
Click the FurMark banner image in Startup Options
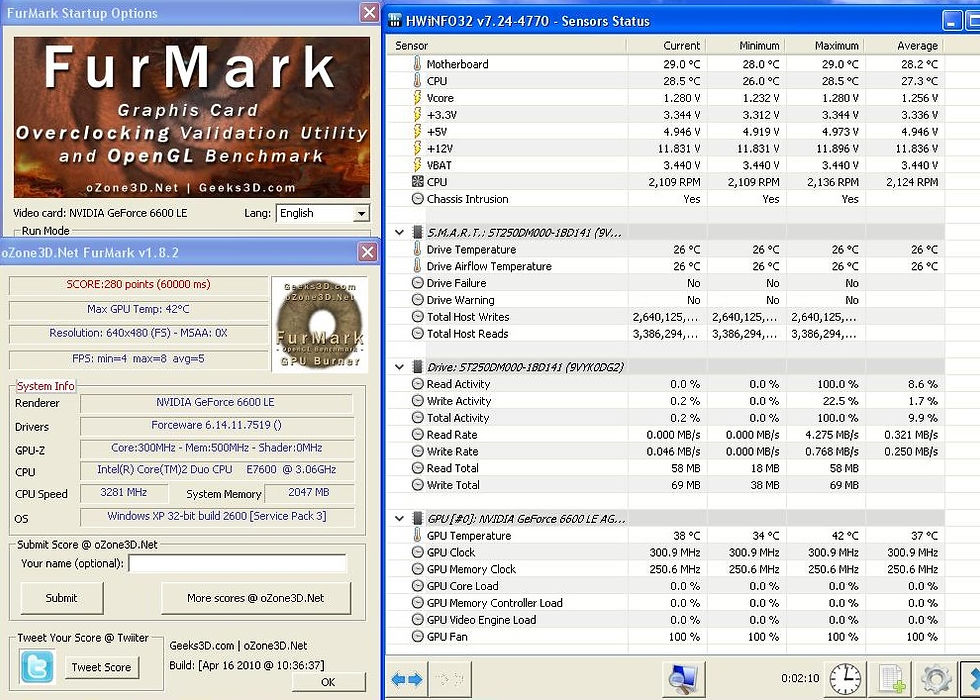coord(192,118)
